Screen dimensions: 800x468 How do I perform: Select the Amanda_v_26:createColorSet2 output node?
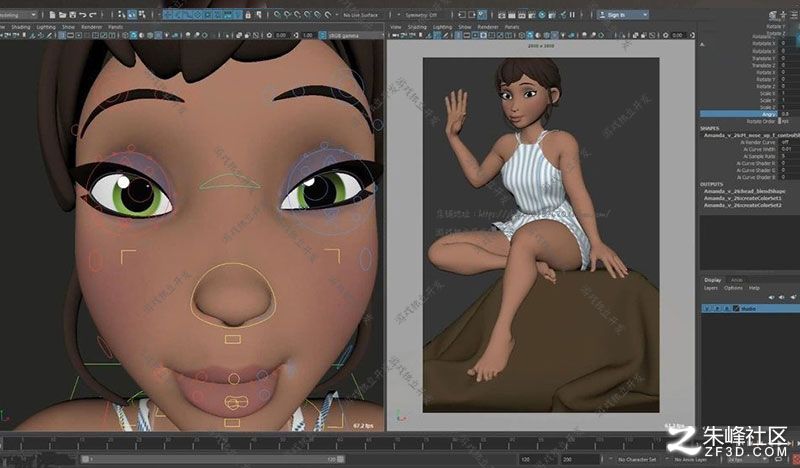point(742,206)
